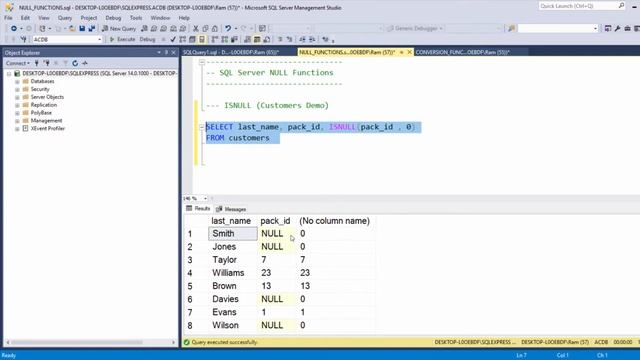The width and height of the screenshot is (640, 360).
Task: Click Connect Object Explorer plug icon
Action: pos(37,63)
